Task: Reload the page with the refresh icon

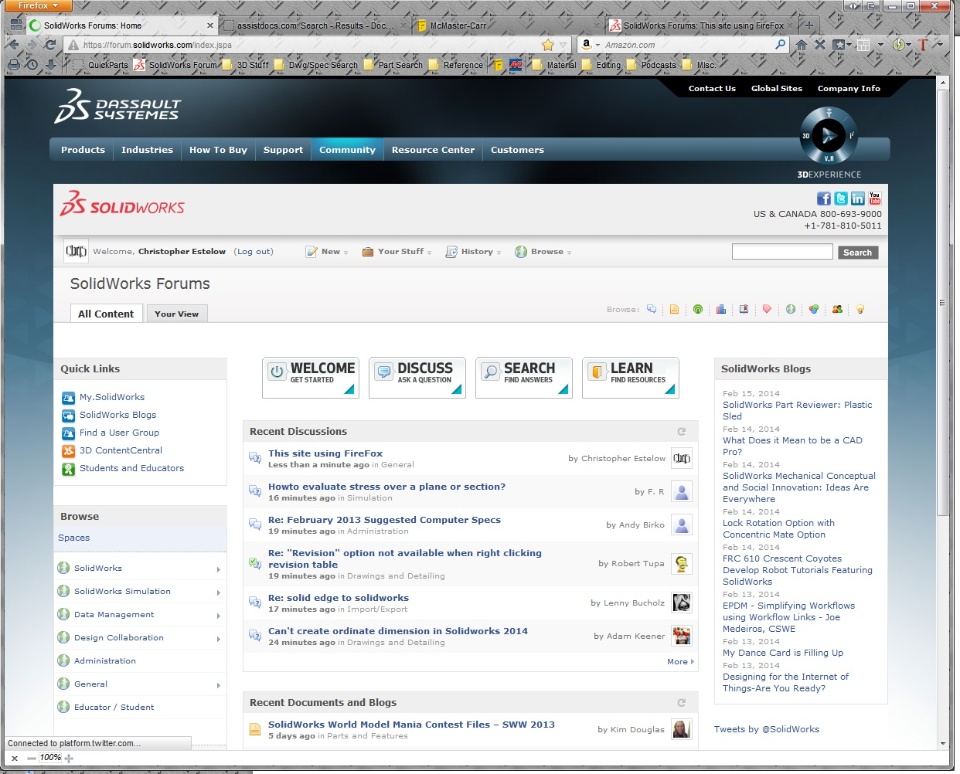Action: tap(50, 45)
